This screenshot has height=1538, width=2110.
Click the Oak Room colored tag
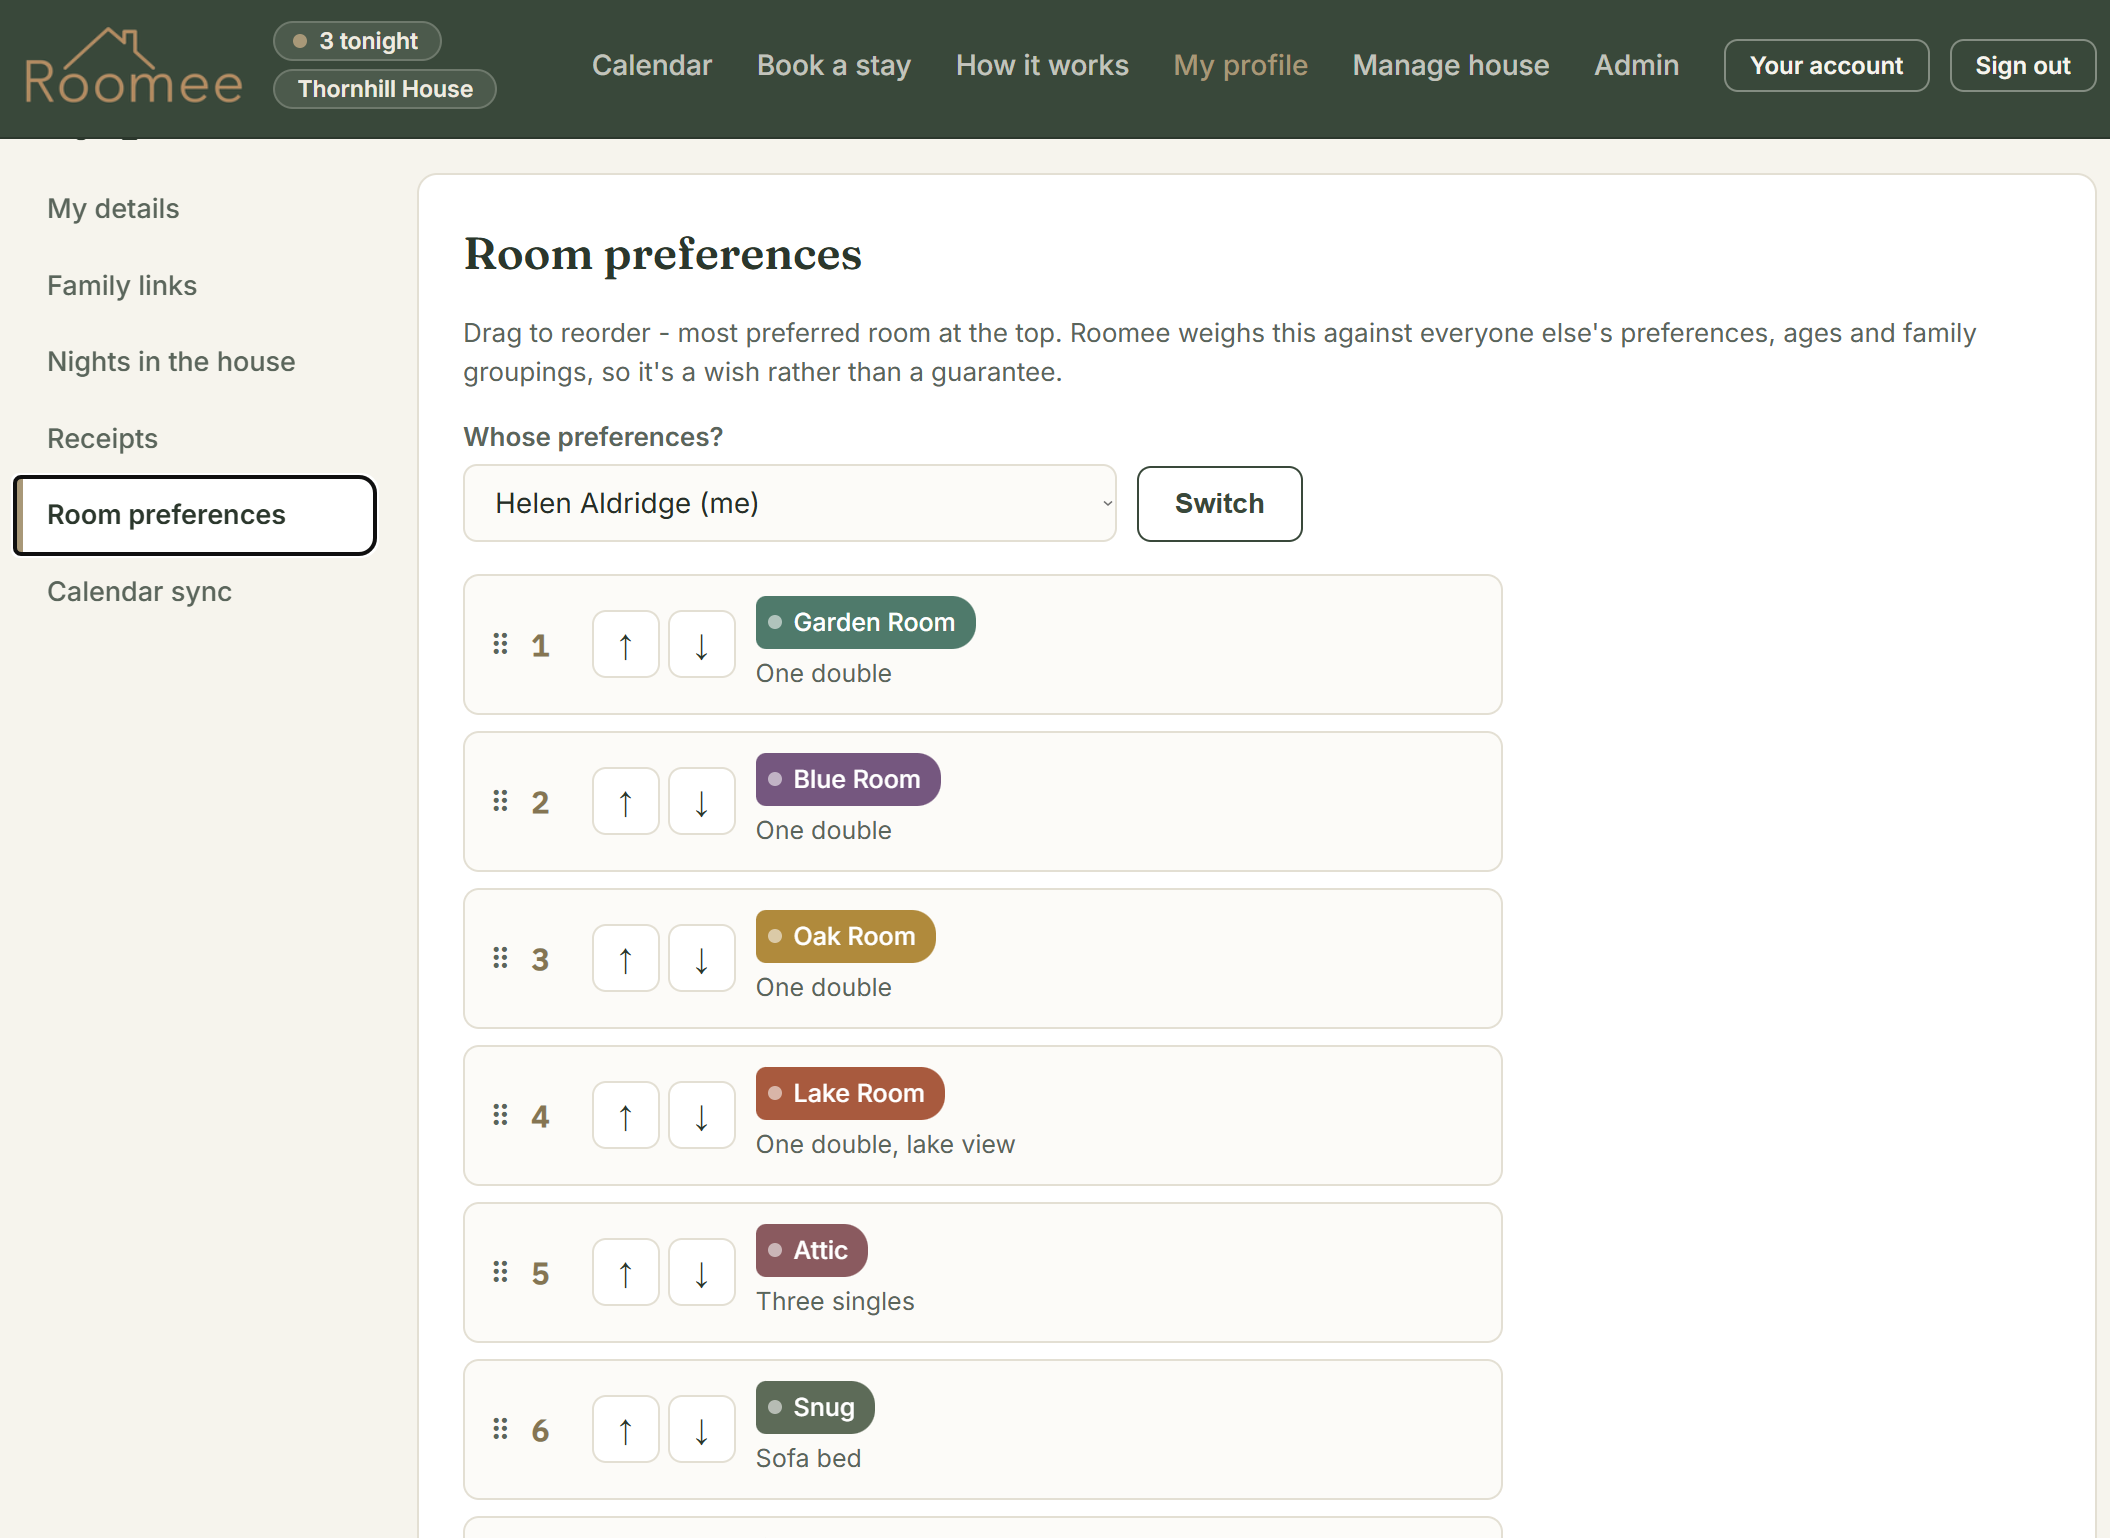(845, 936)
